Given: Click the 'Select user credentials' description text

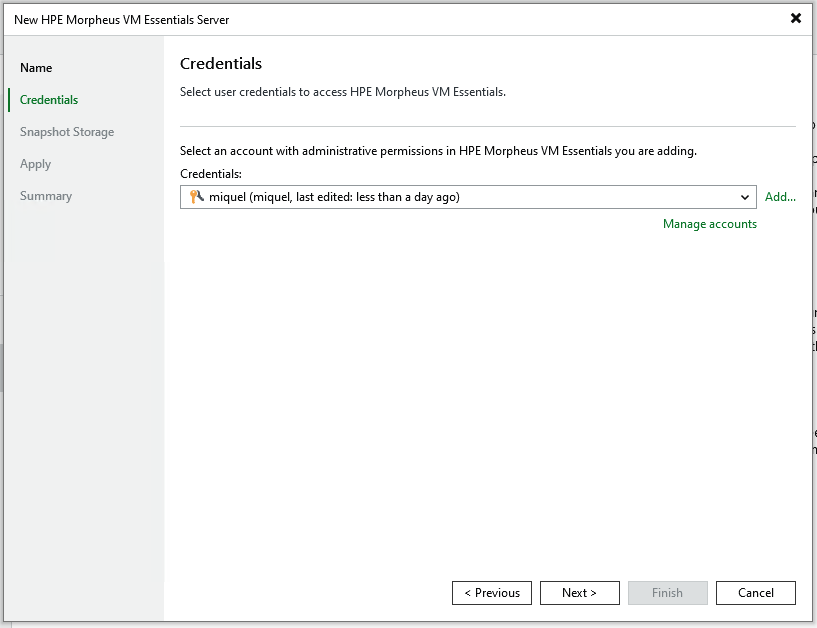Looking at the screenshot, I should coord(343,92).
